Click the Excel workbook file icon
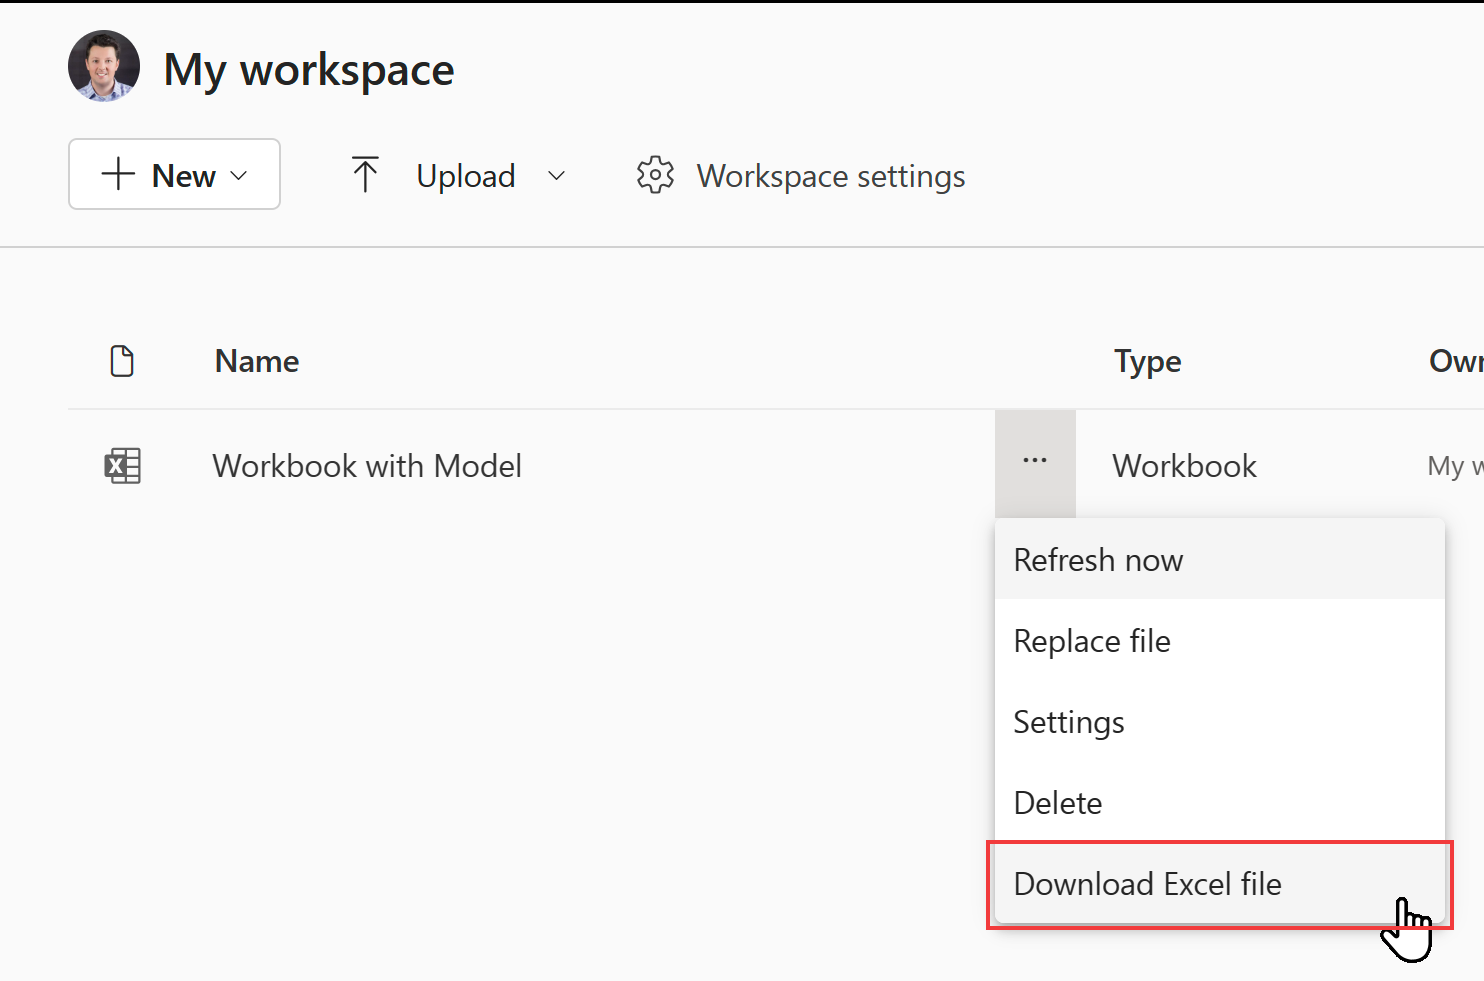The width and height of the screenshot is (1484, 981). 122,465
